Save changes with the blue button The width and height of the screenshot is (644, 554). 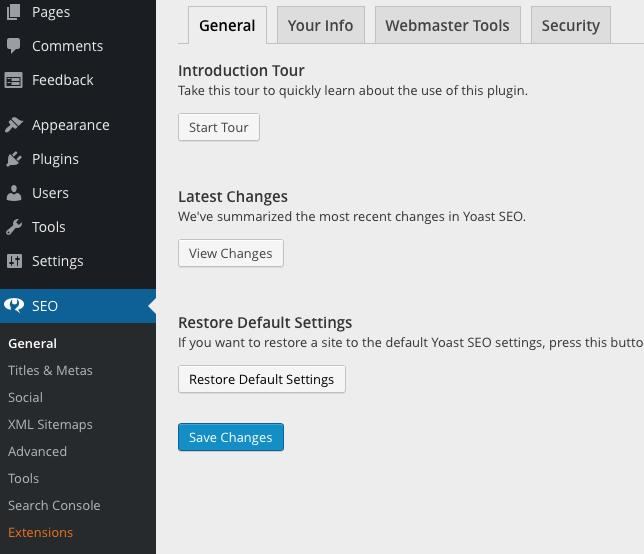click(x=230, y=437)
